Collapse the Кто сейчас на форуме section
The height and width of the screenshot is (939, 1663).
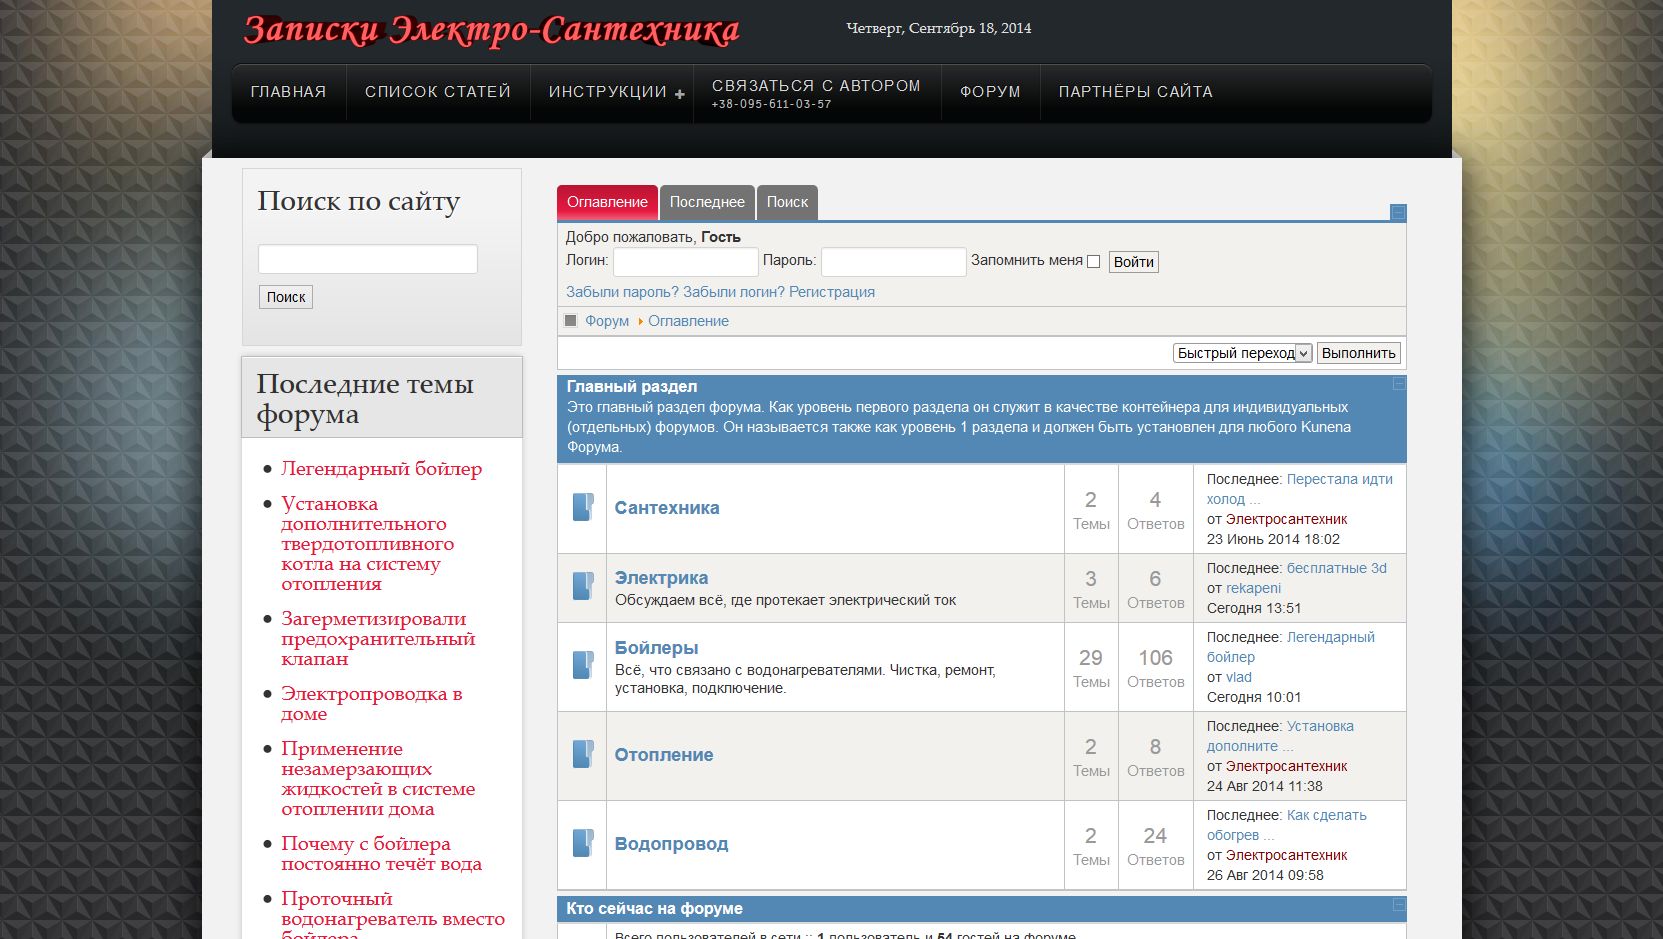click(x=1399, y=905)
